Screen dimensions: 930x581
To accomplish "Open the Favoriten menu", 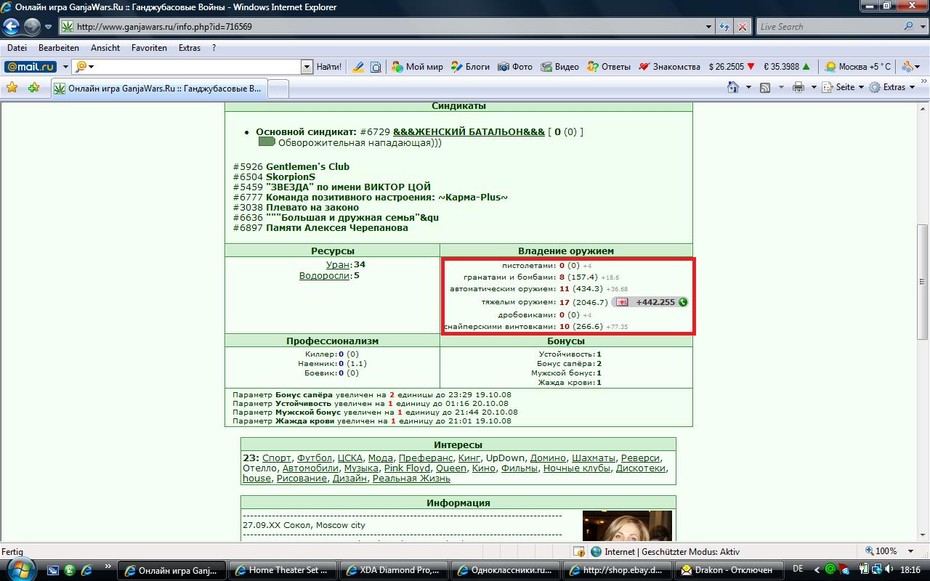I will [149, 48].
